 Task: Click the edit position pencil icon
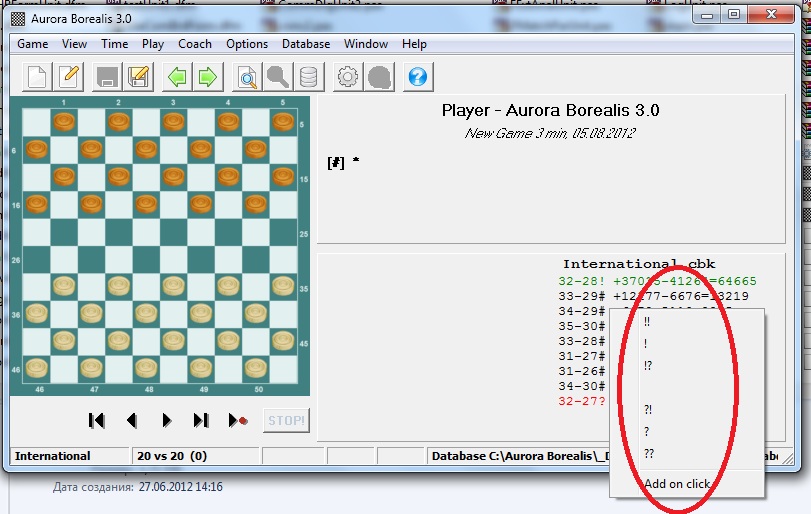coord(69,76)
